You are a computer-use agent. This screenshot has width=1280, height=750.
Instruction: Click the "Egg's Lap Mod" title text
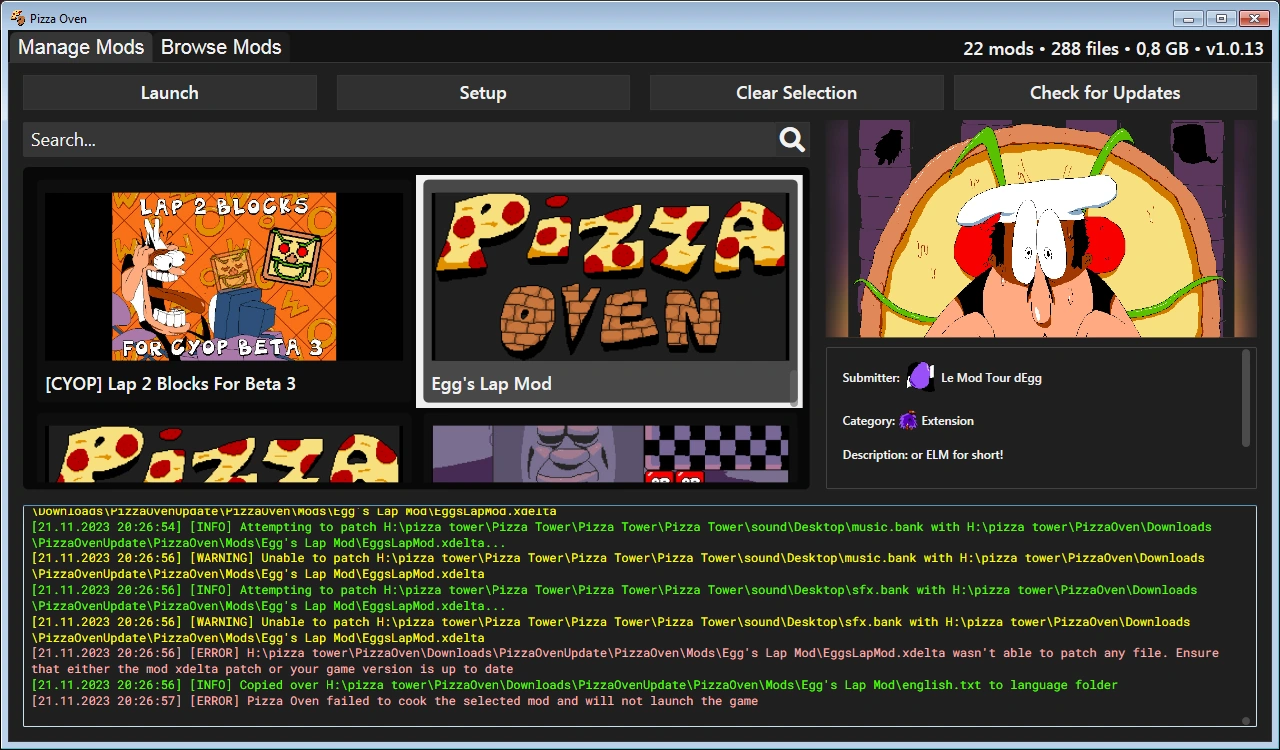coord(491,384)
